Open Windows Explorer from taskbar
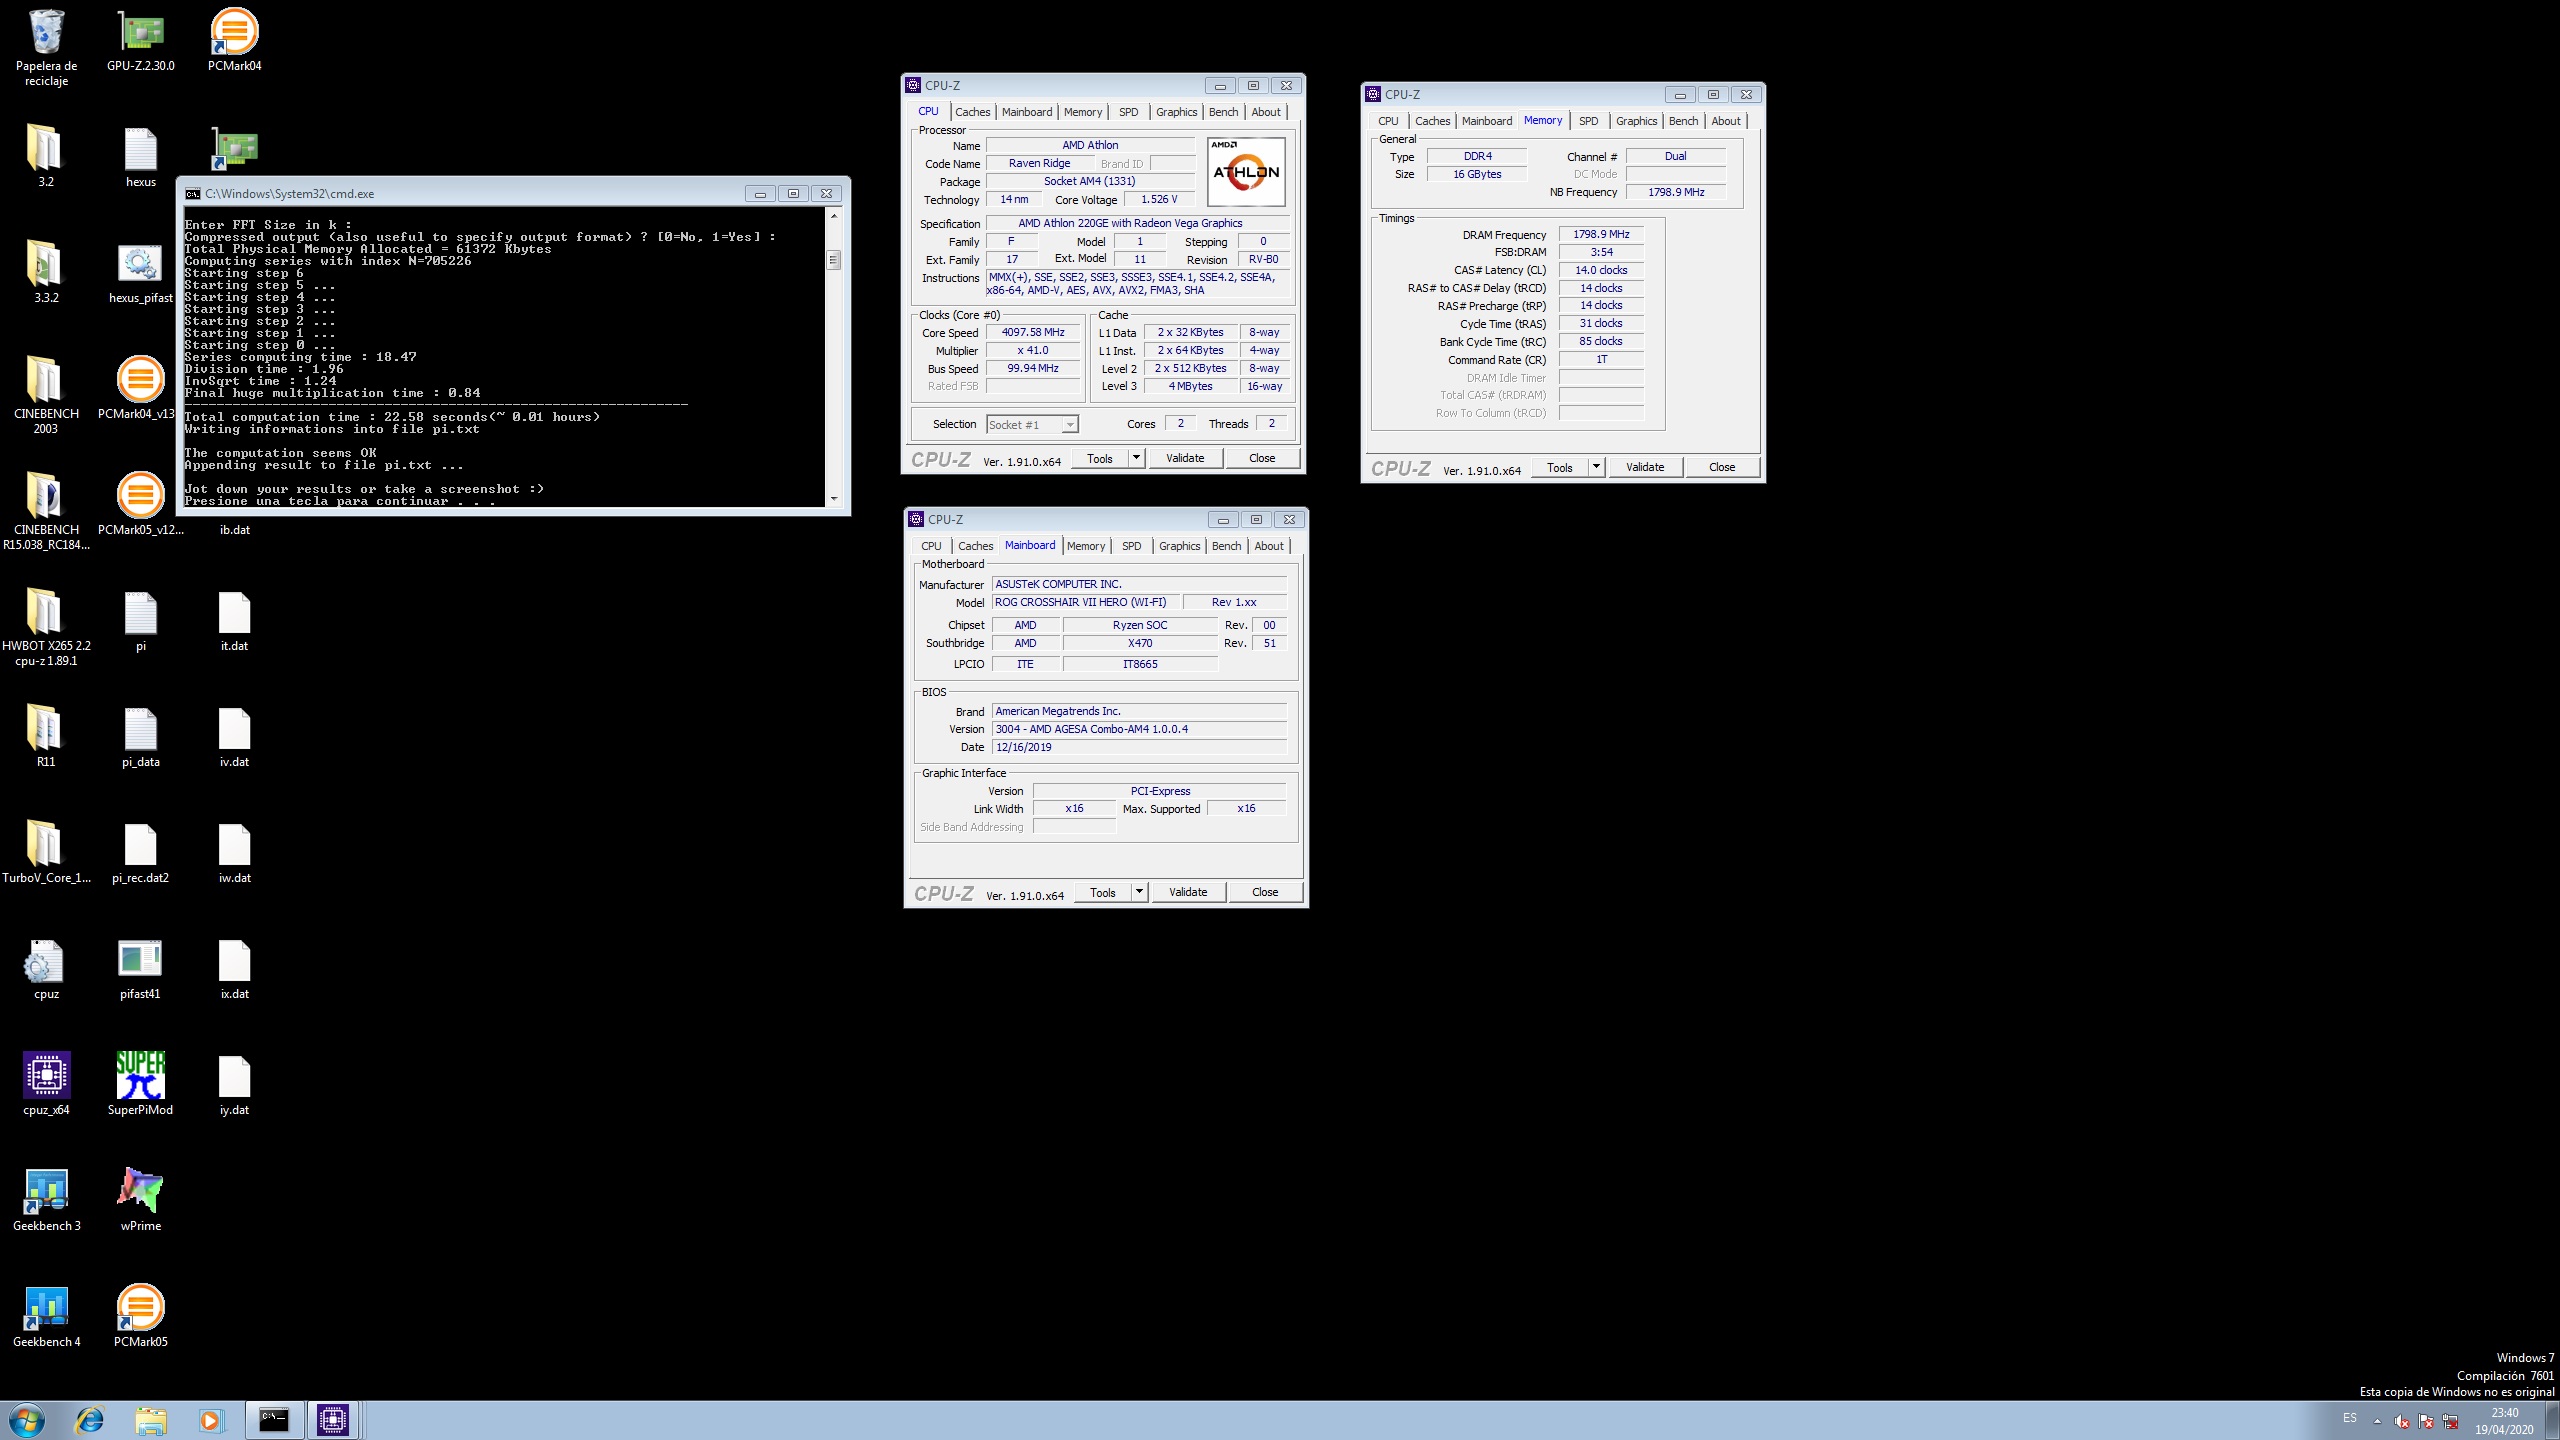2560x1440 pixels. pyautogui.click(x=151, y=1420)
